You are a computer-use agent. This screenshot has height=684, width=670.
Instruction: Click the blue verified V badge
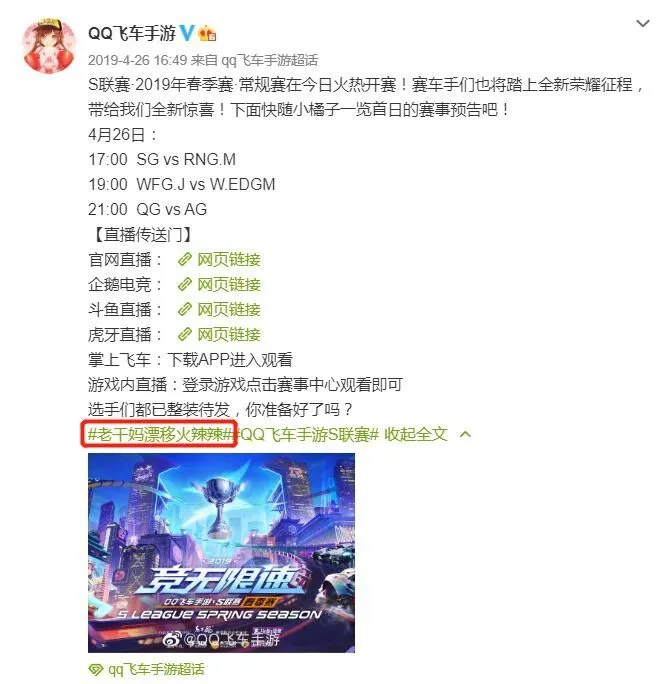(187, 33)
